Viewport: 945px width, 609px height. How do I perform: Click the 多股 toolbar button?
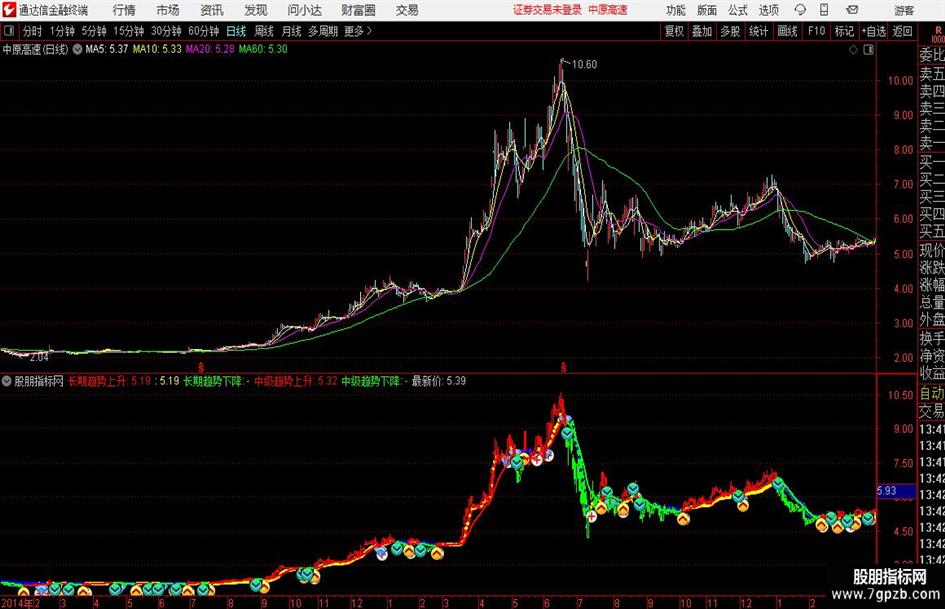(x=730, y=31)
